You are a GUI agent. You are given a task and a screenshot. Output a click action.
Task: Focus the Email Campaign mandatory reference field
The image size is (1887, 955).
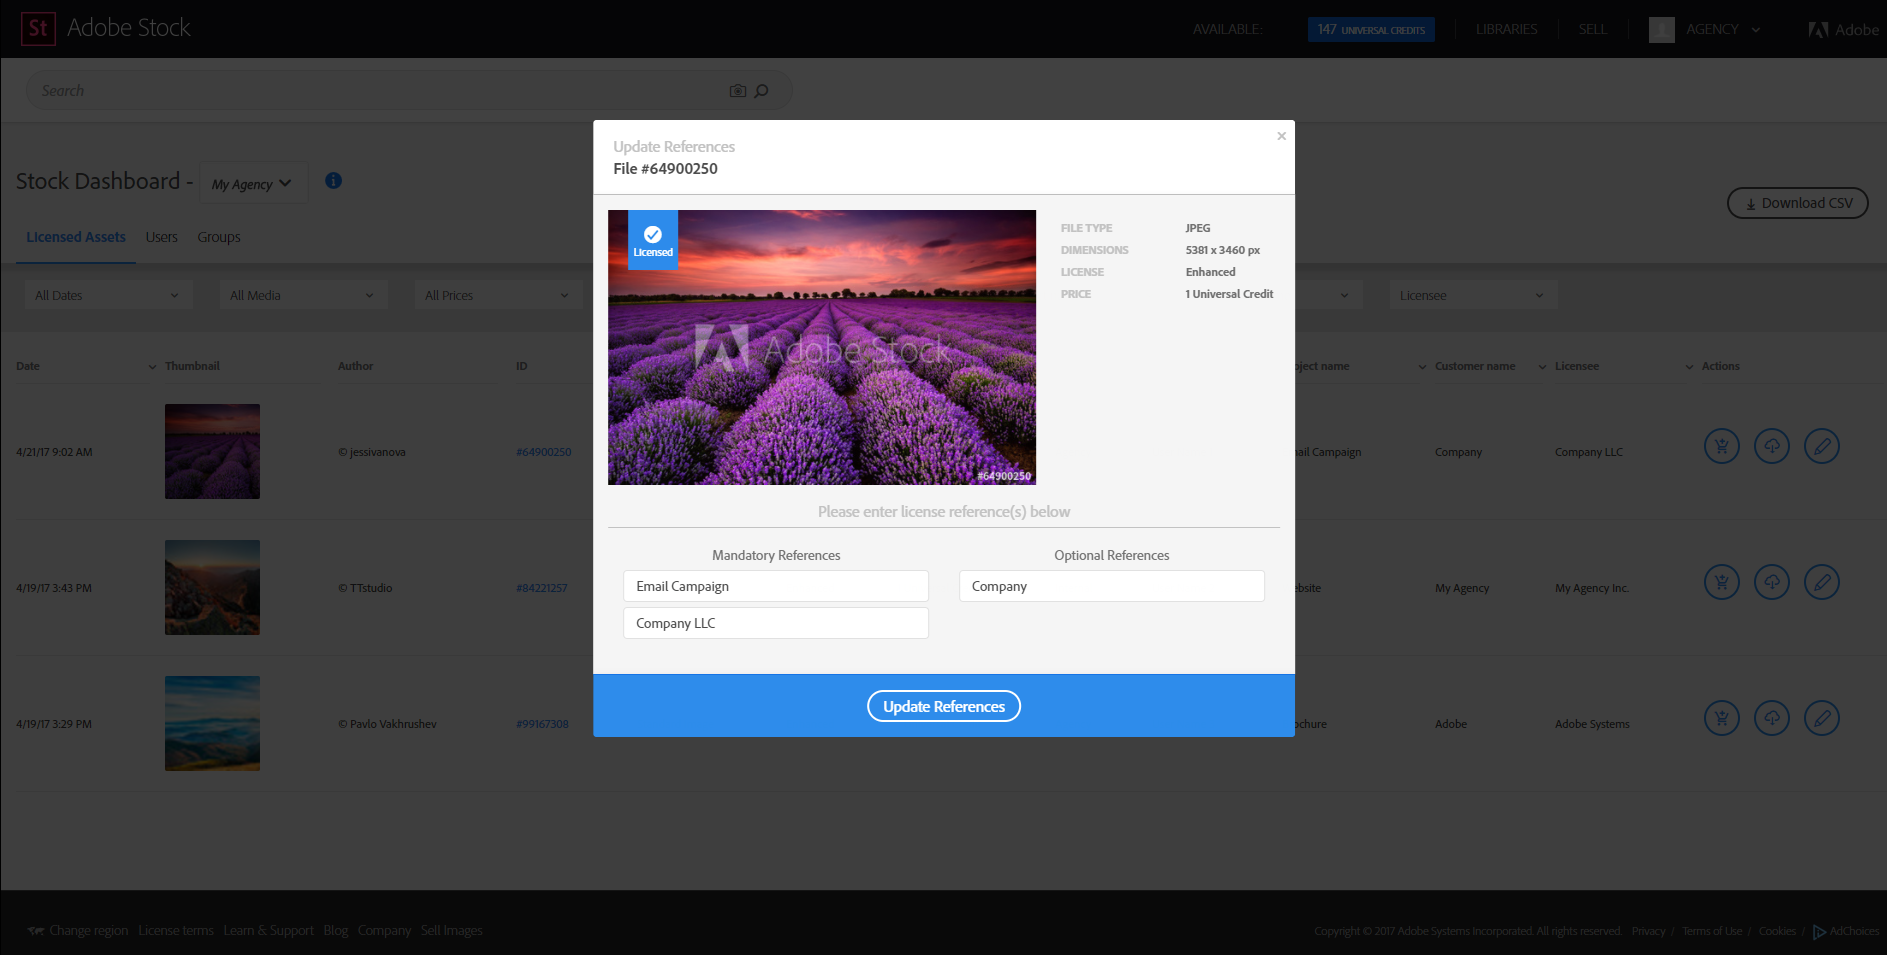pos(776,586)
